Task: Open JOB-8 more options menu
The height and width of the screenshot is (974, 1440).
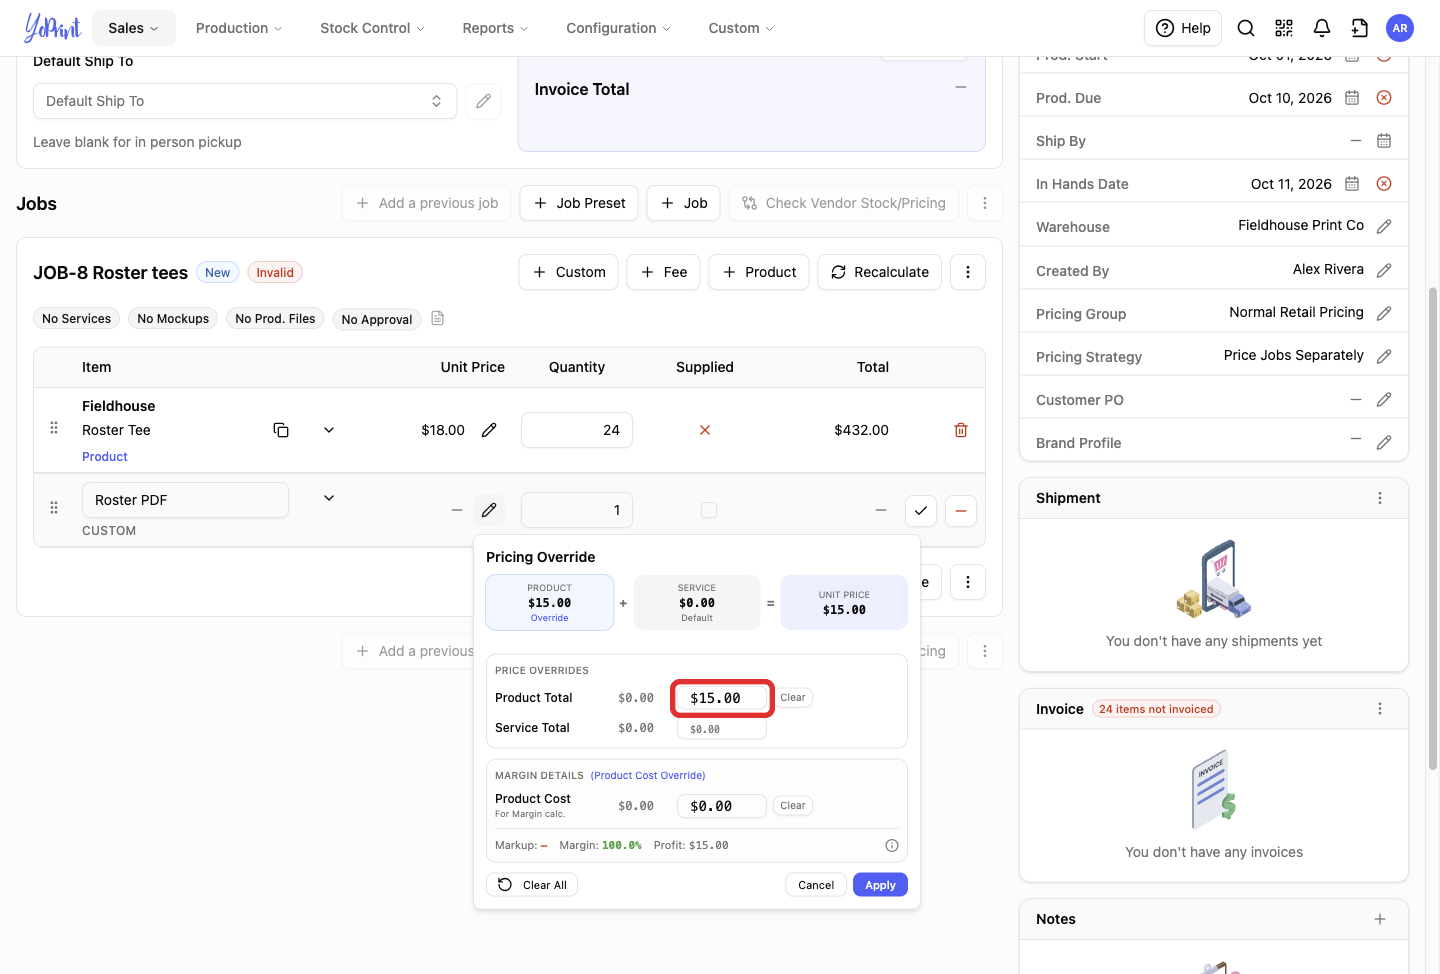Action: coord(968,272)
